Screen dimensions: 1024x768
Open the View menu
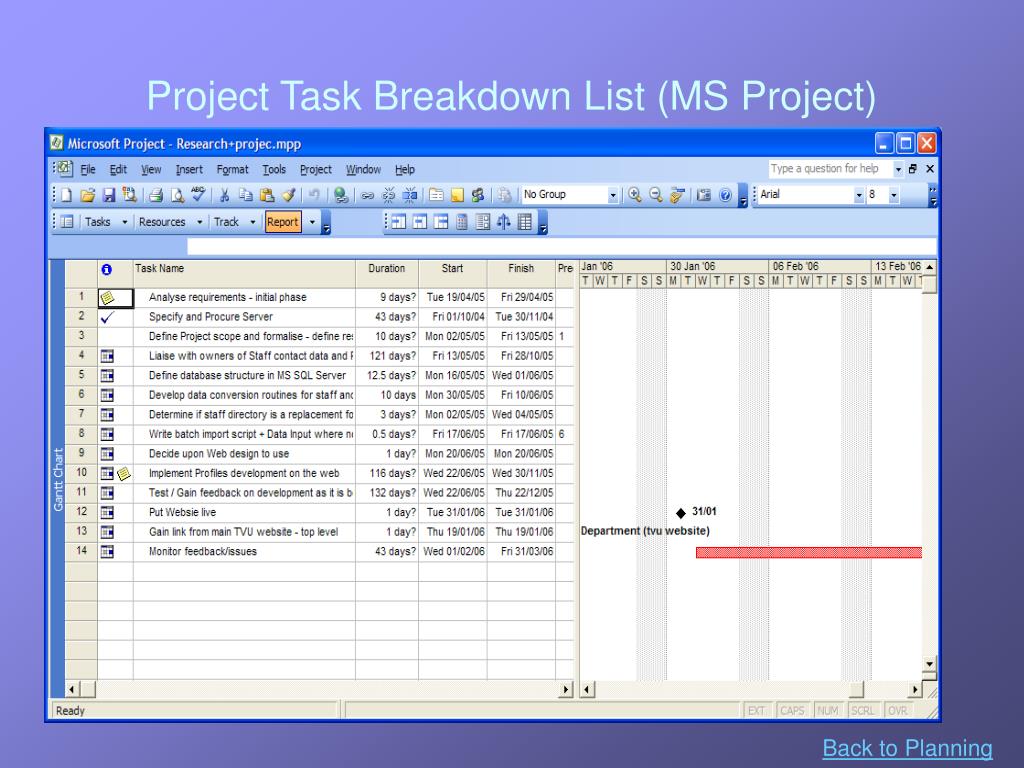pyautogui.click(x=151, y=170)
